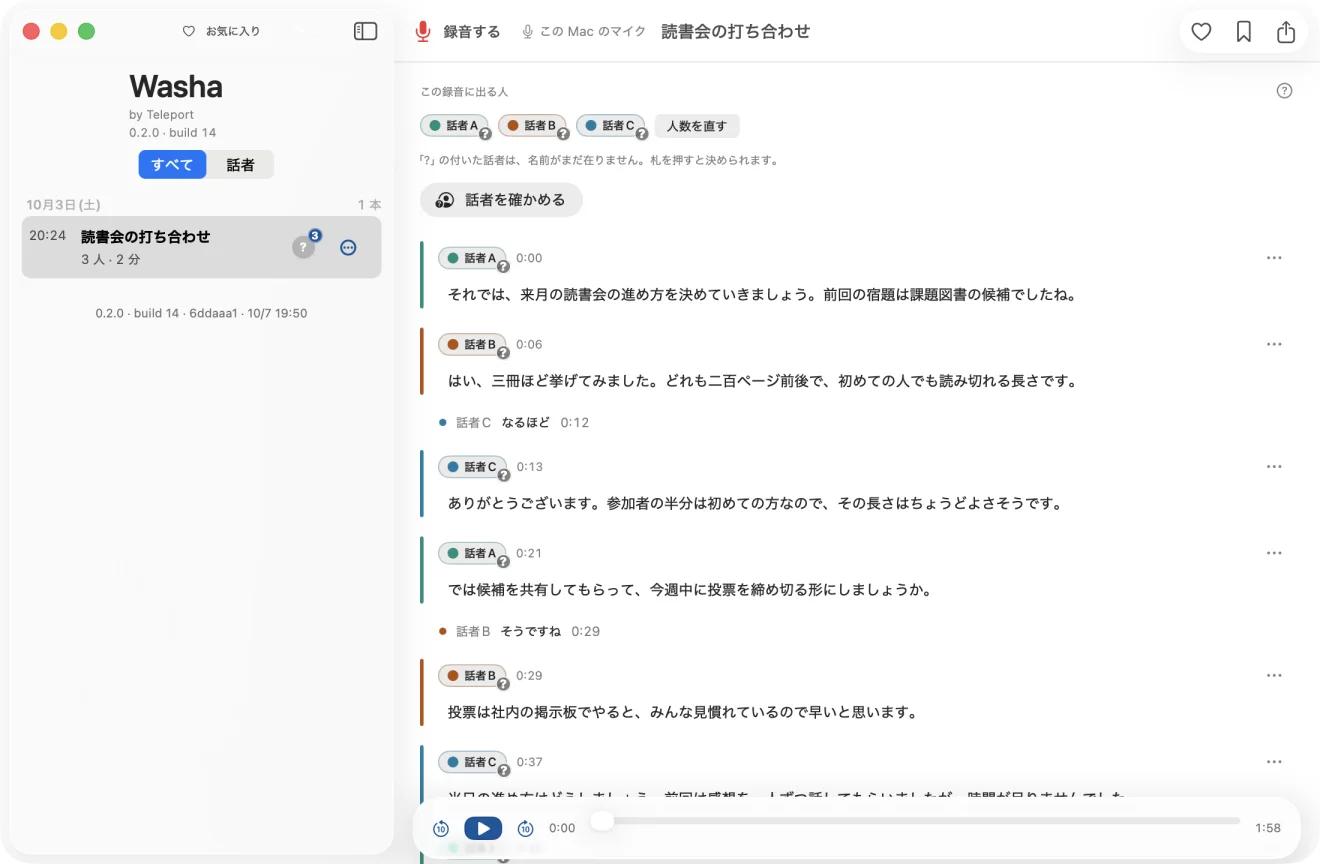Bookmark this recording

[1243, 32]
